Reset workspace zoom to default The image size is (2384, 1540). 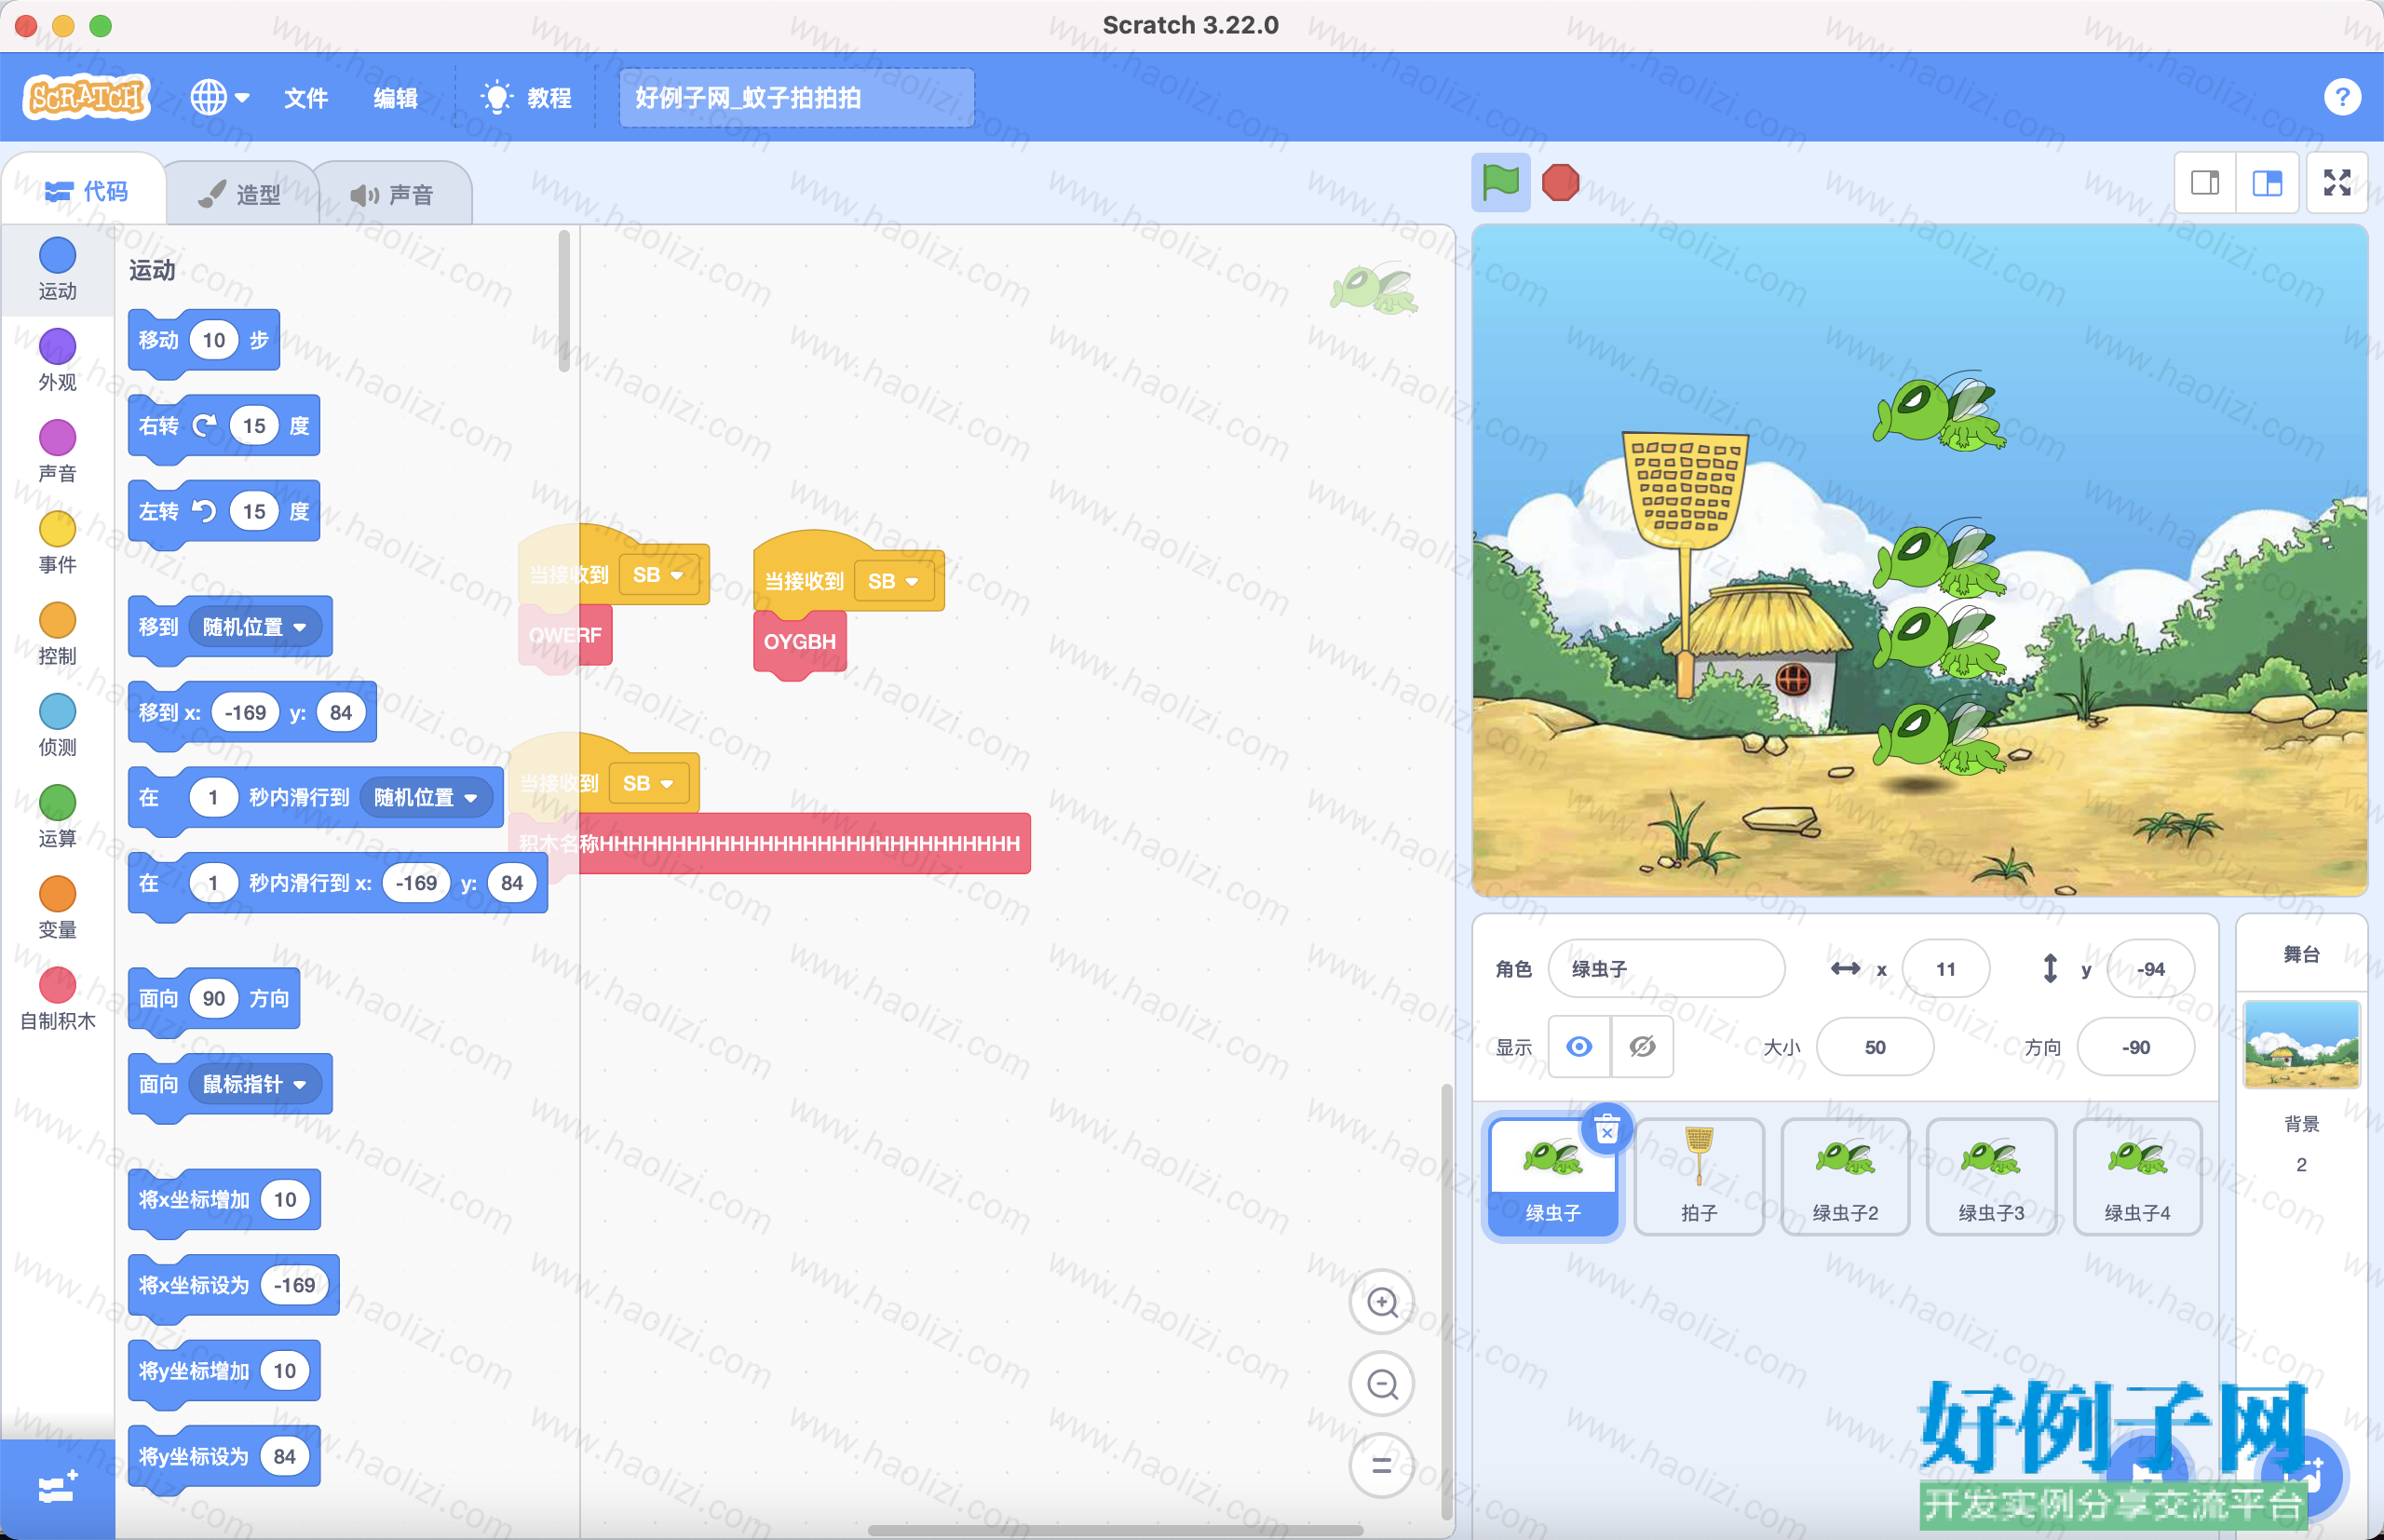(x=1381, y=1465)
